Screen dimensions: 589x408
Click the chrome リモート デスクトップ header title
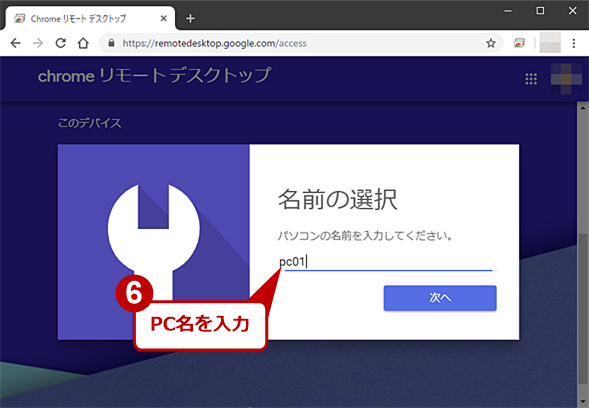154,76
